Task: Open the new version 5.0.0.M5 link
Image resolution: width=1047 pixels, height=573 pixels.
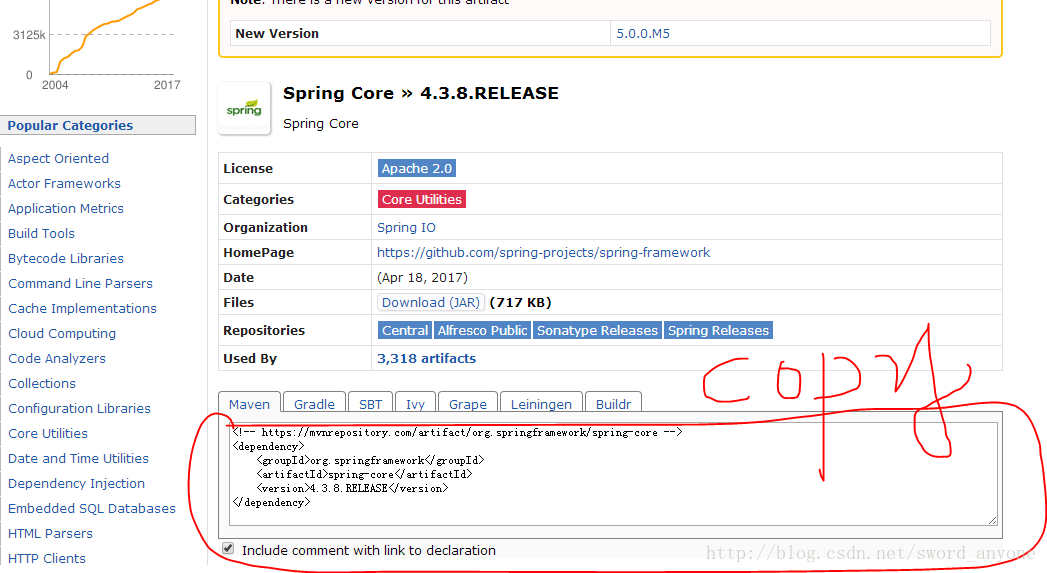Action: [x=643, y=33]
